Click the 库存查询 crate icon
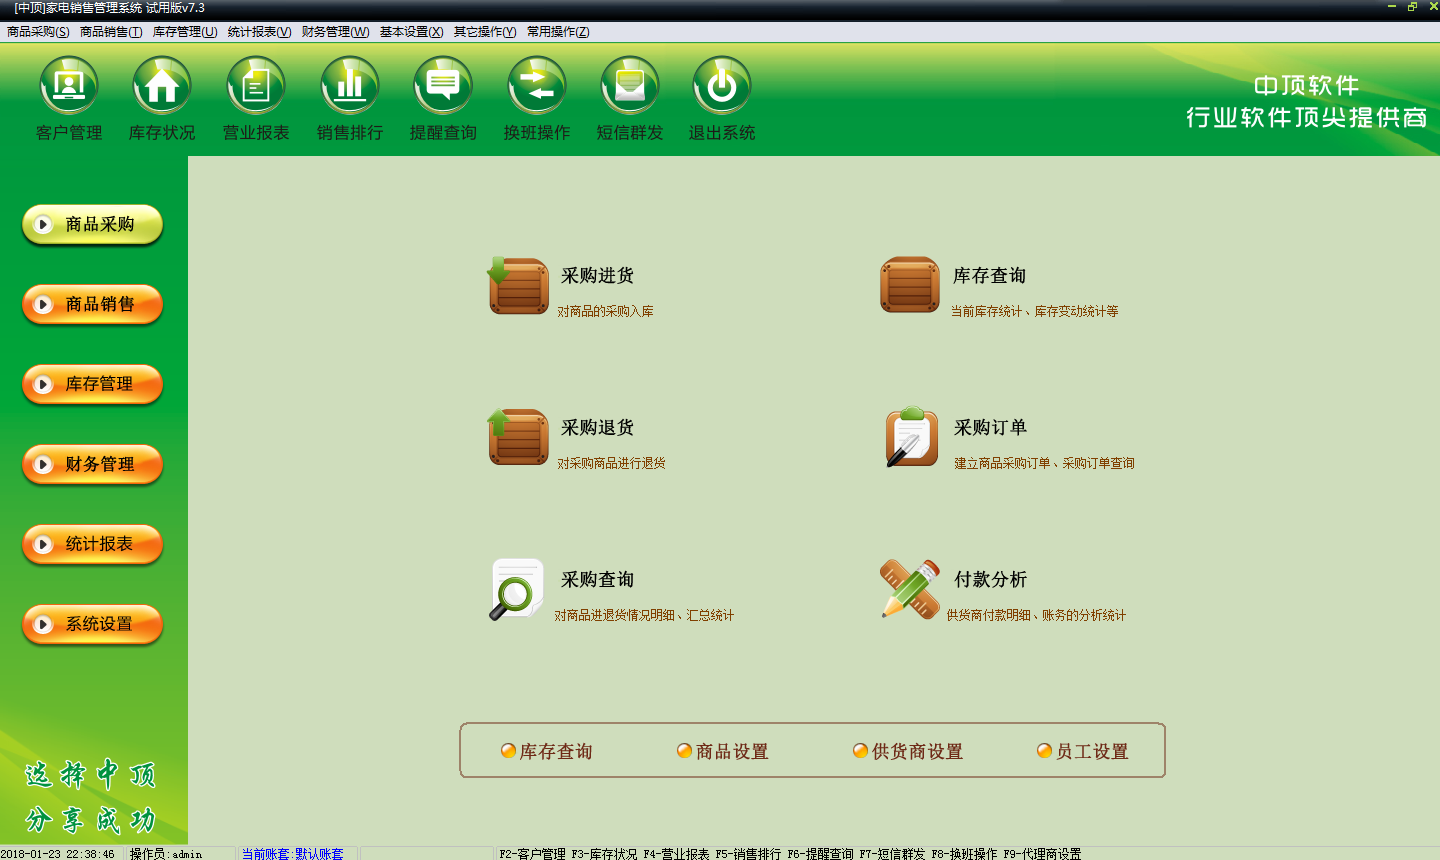 point(910,285)
